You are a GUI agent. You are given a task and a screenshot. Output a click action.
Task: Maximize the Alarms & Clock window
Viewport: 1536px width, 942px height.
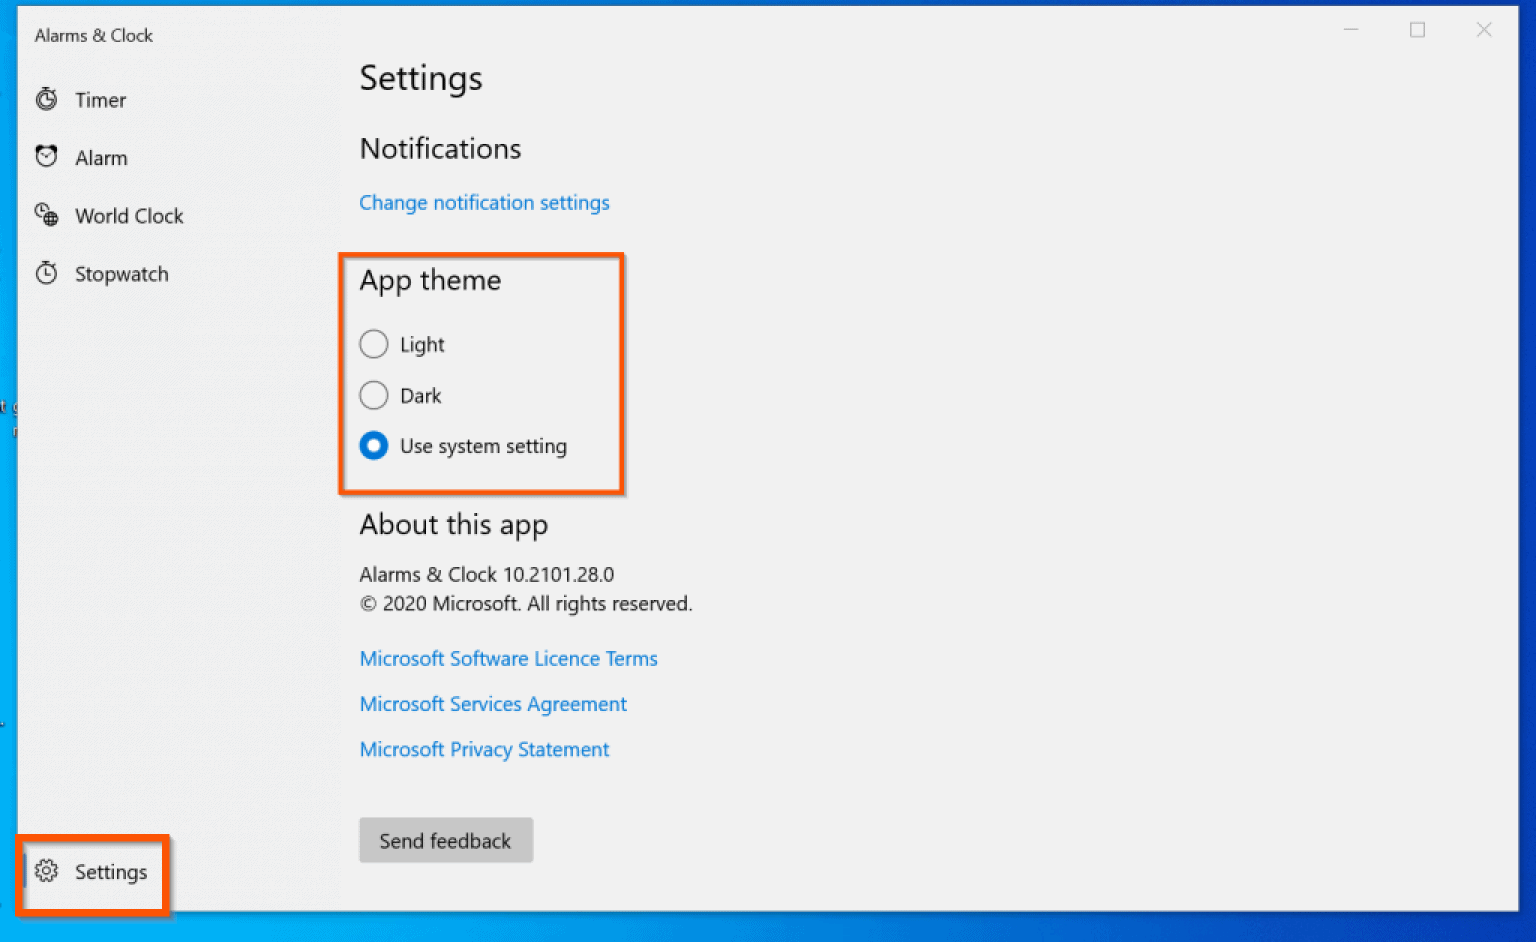coord(1417,30)
